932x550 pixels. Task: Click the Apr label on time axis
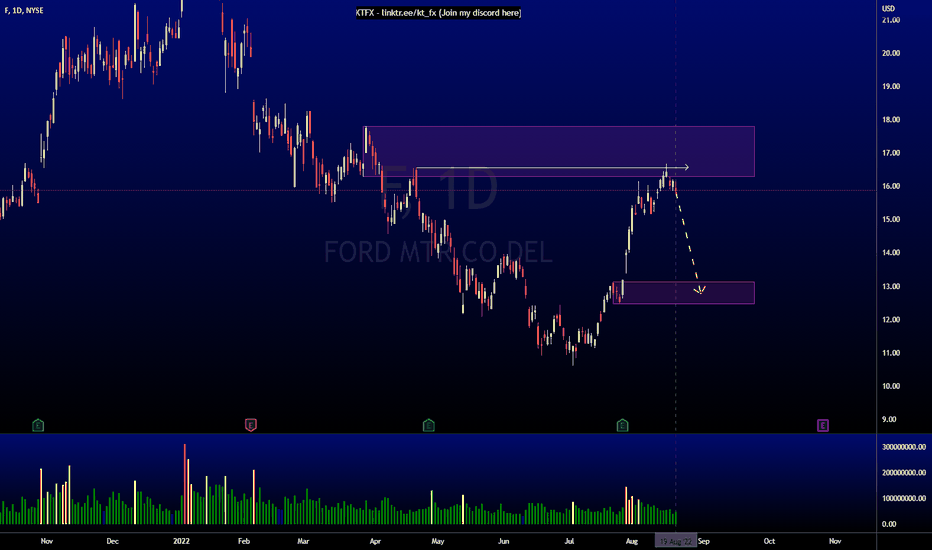click(375, 541)
